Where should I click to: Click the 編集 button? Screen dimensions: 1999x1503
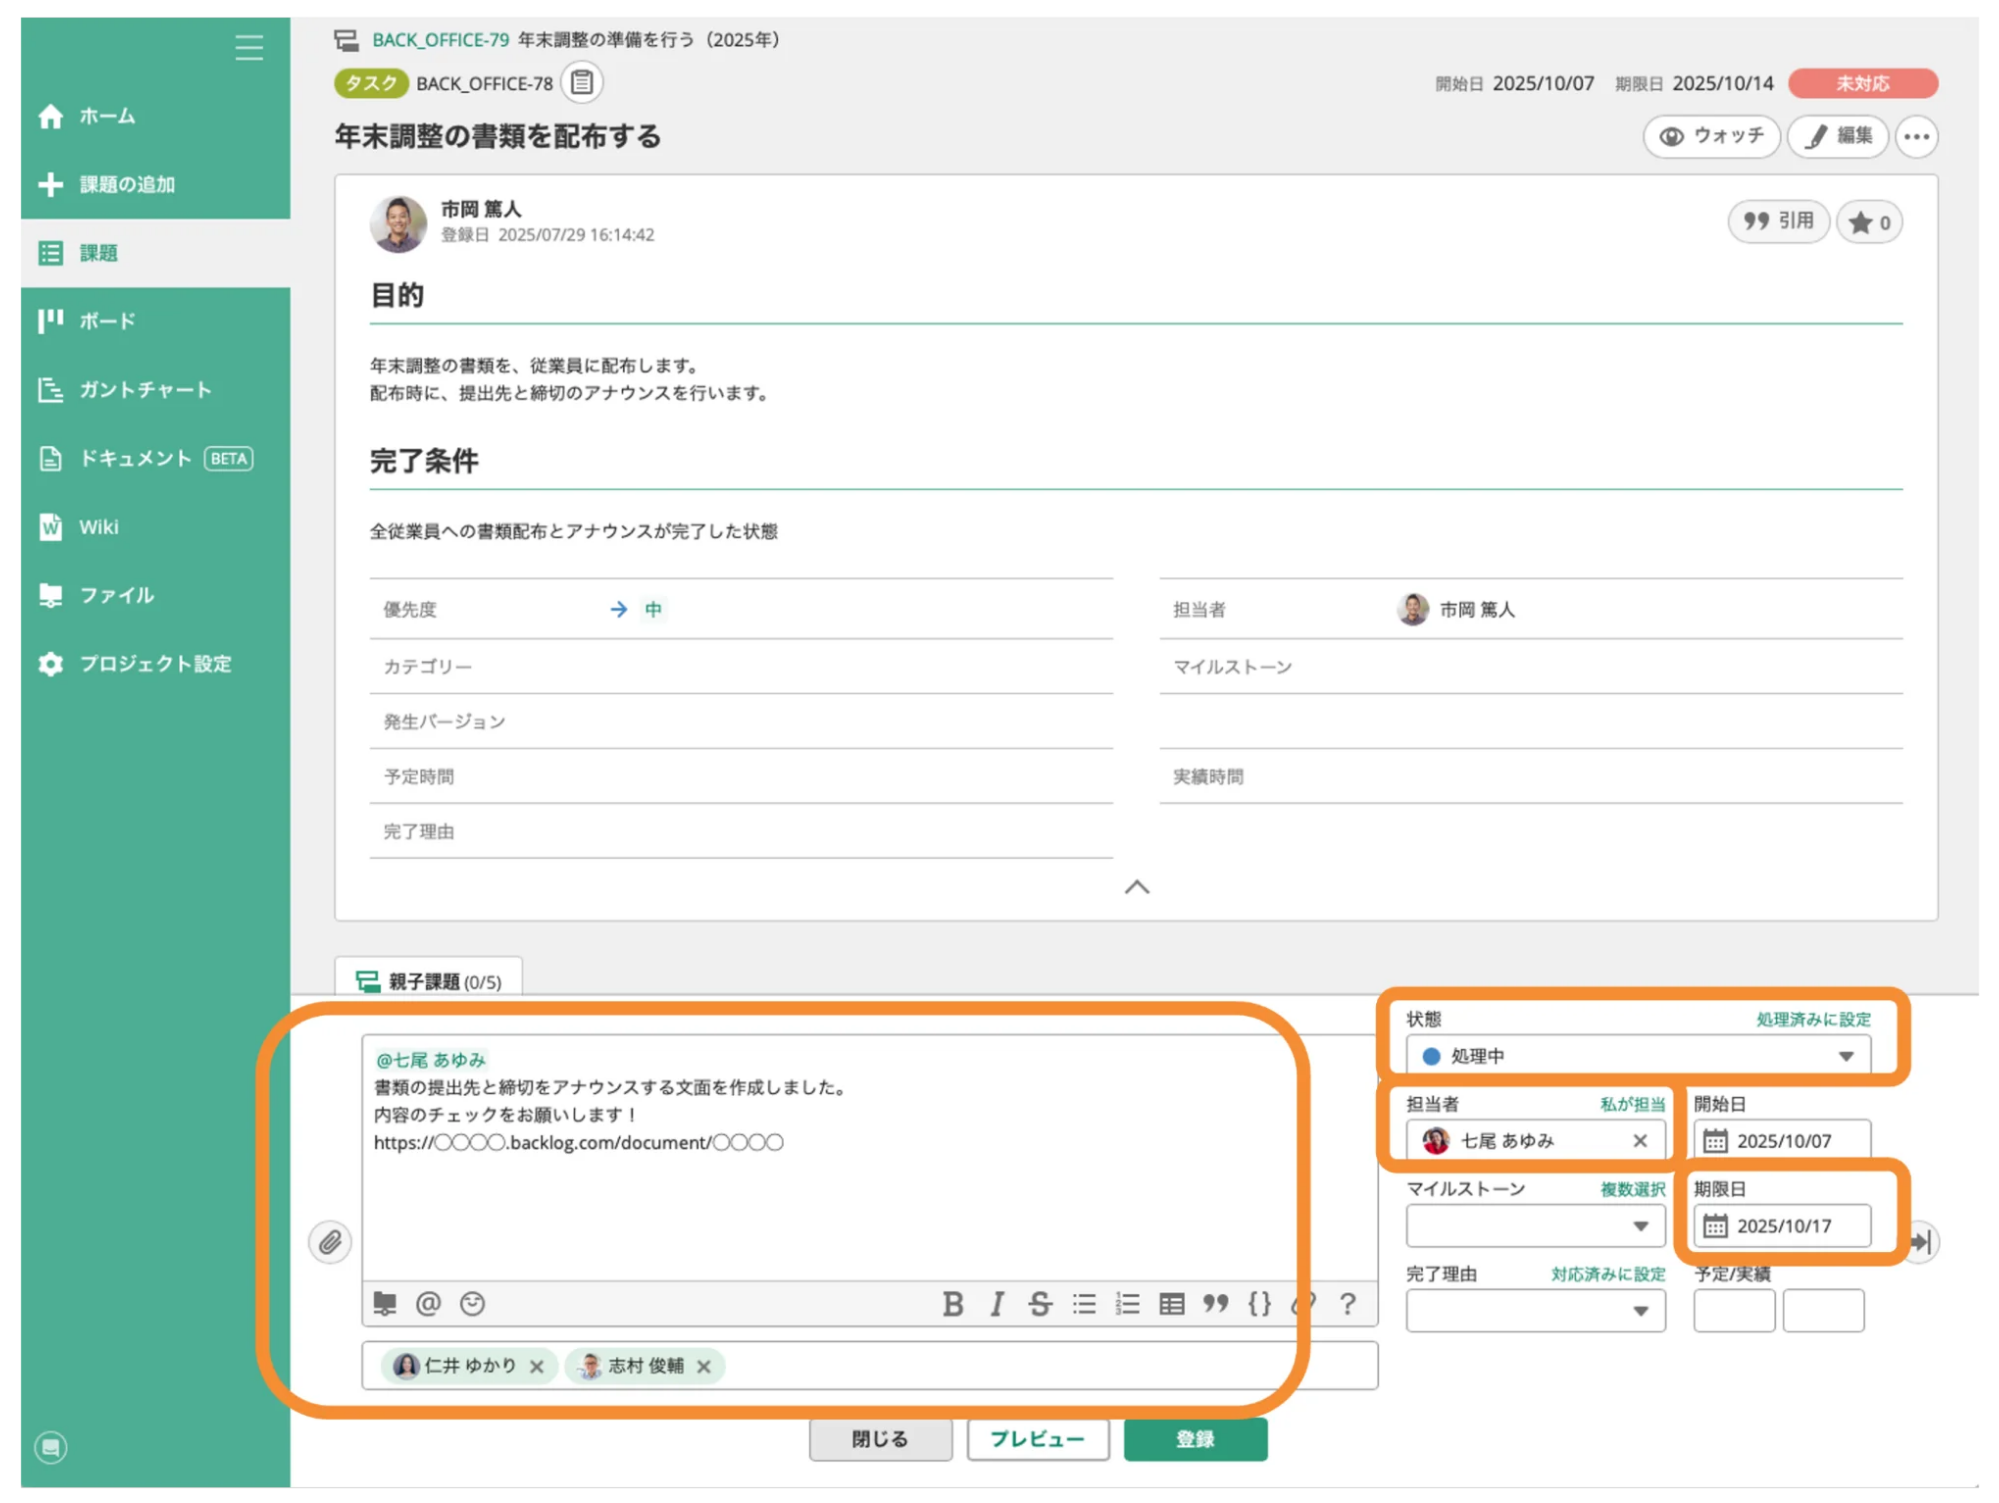(1837, 136)
